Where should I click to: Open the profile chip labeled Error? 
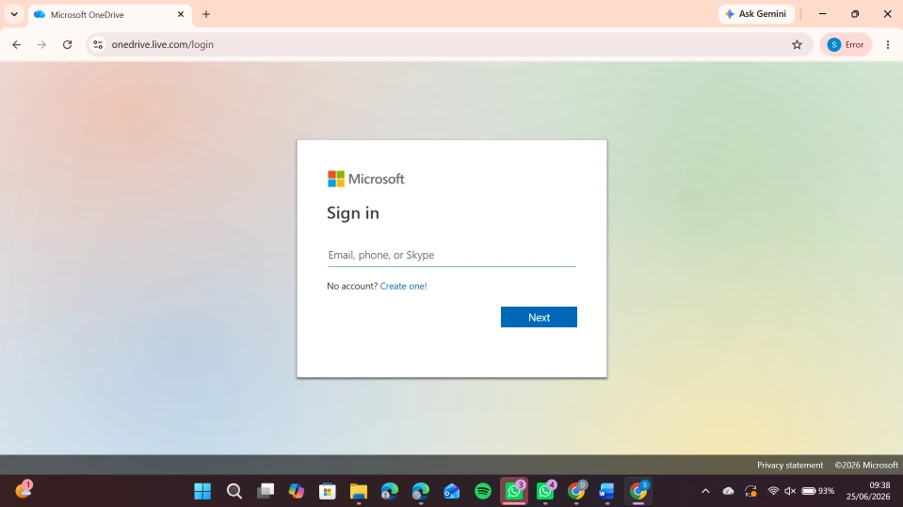click(845, 44)
